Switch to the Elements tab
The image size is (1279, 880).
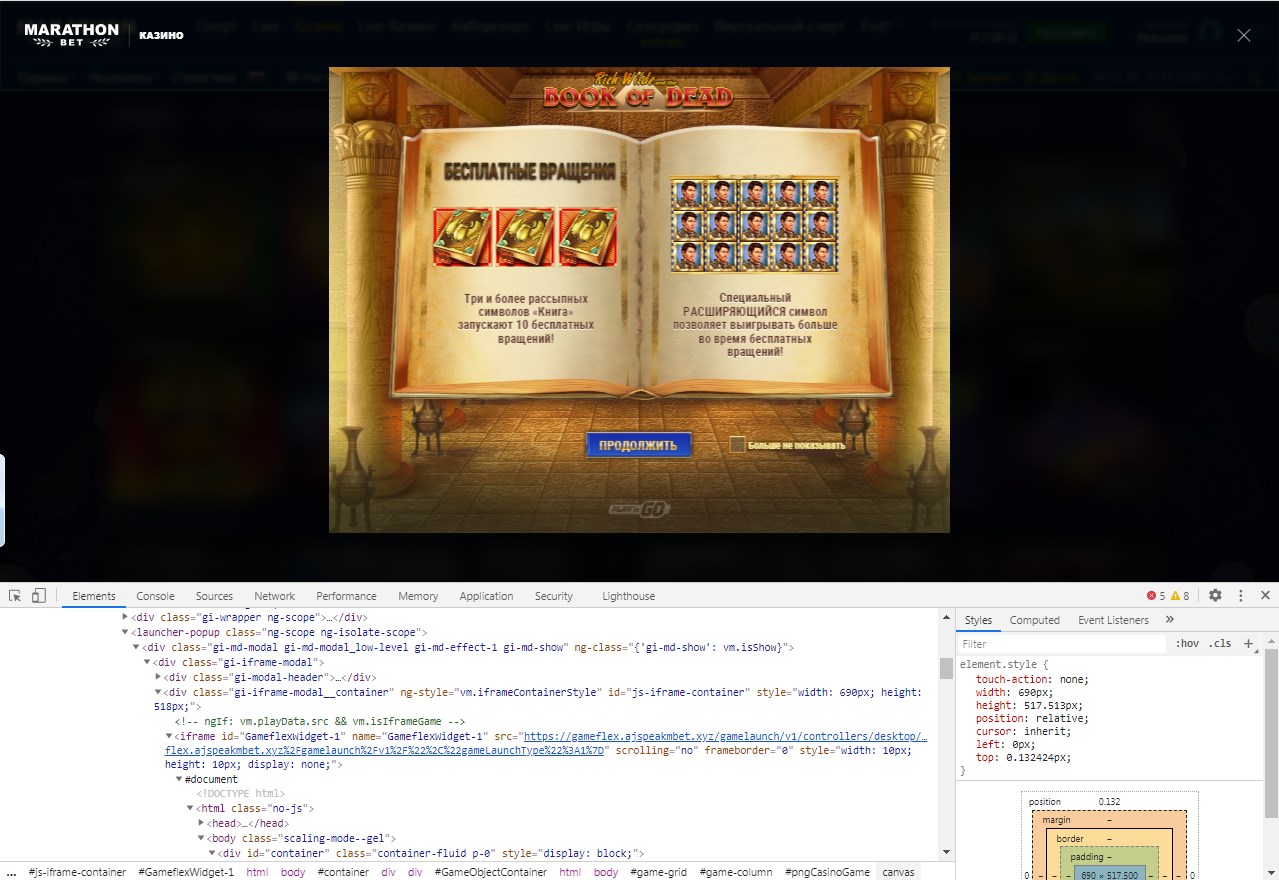coord(94,596)
